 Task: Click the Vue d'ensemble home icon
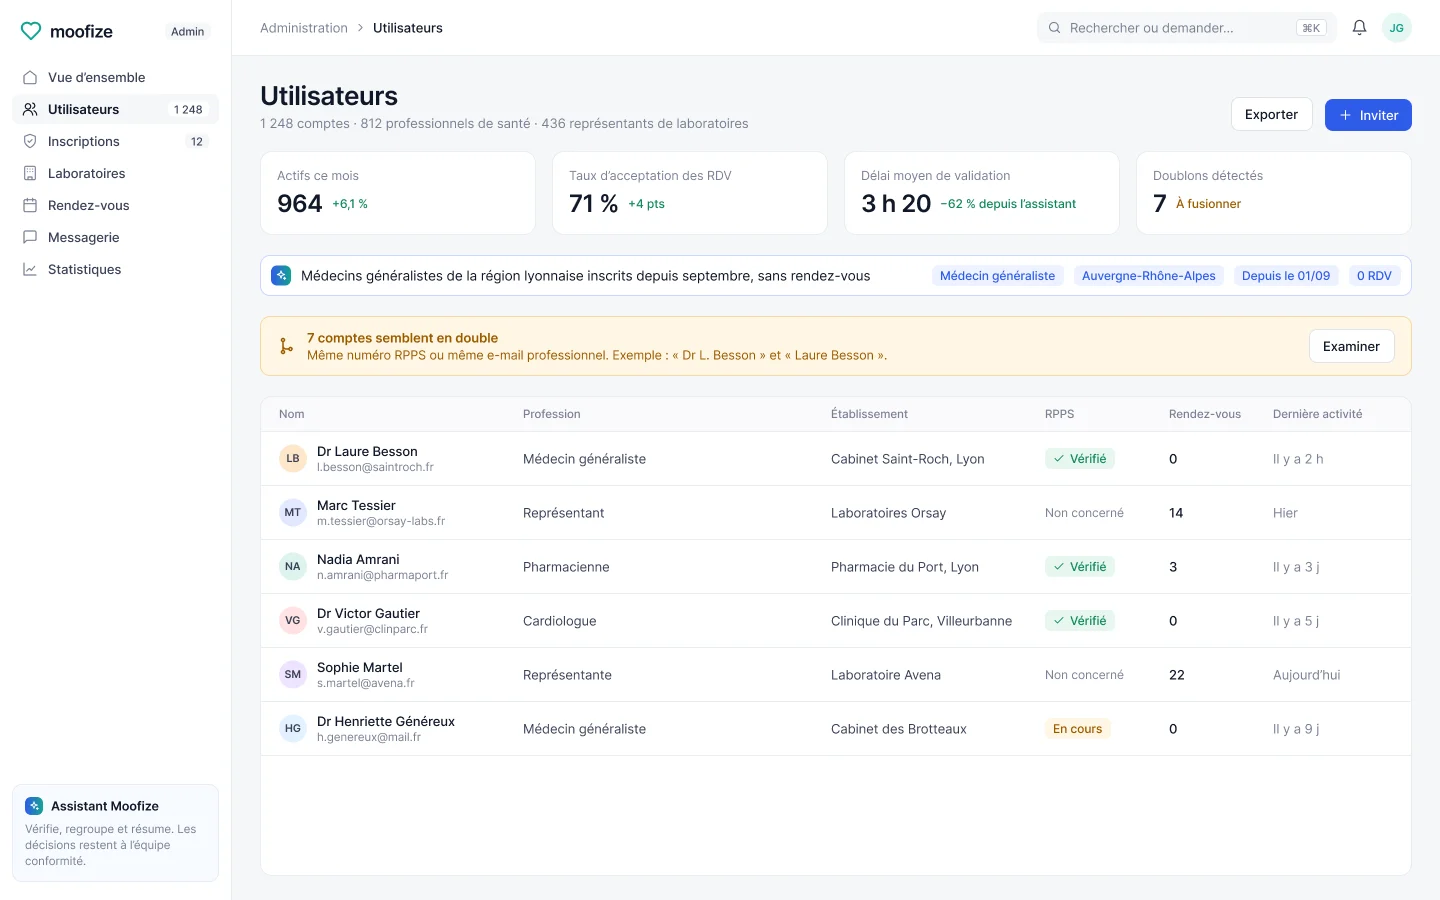click(30, 77)
